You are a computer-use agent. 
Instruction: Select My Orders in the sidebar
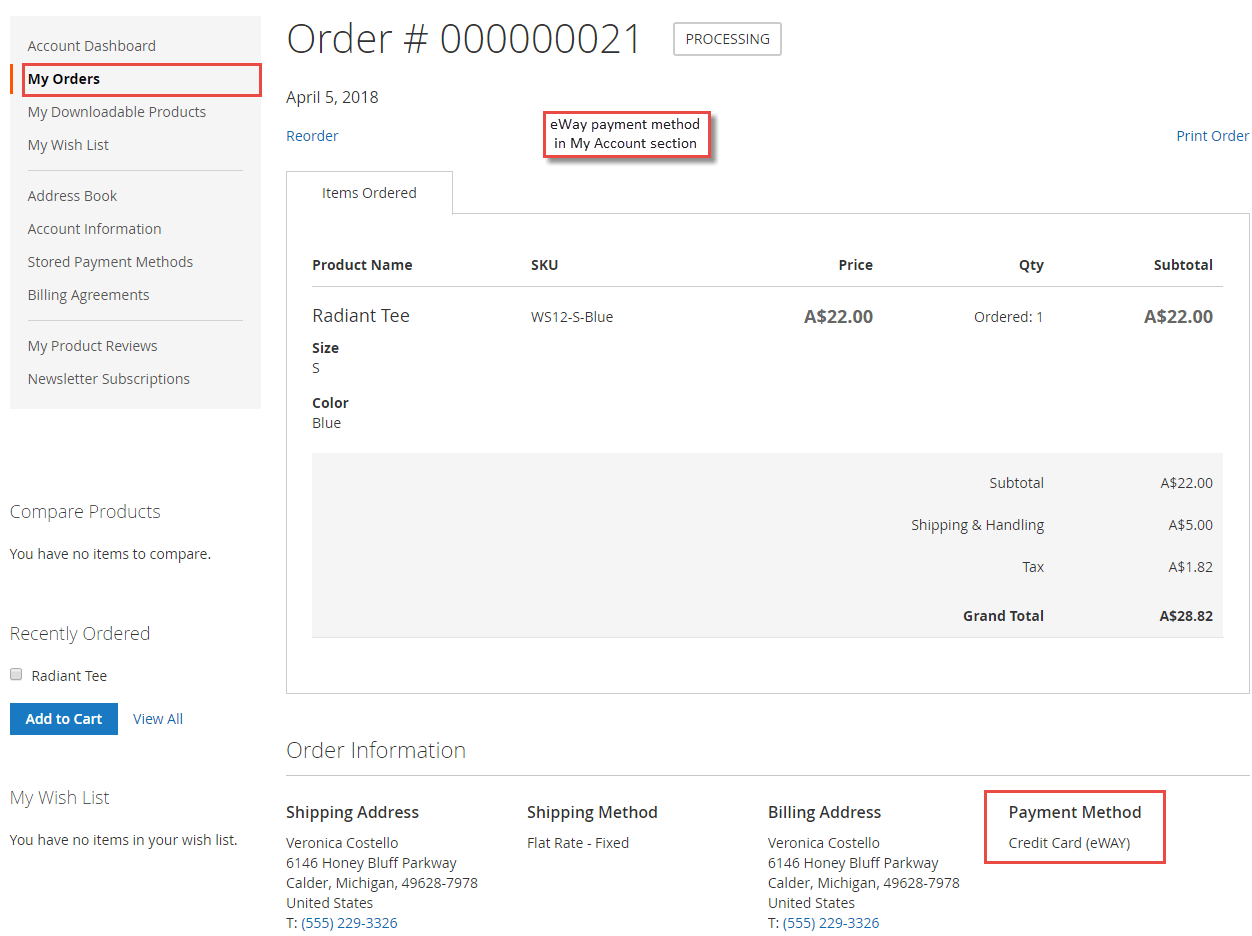pyautogui.click(x=64, y=78)
